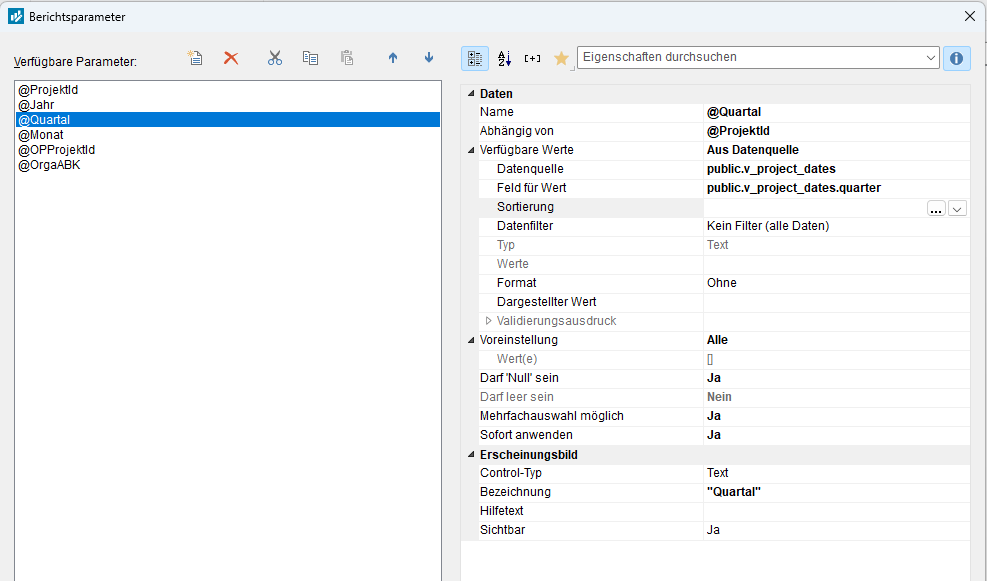Click the new parameter icon
This screenshot has width=987, height=581.
pos(196,58)
